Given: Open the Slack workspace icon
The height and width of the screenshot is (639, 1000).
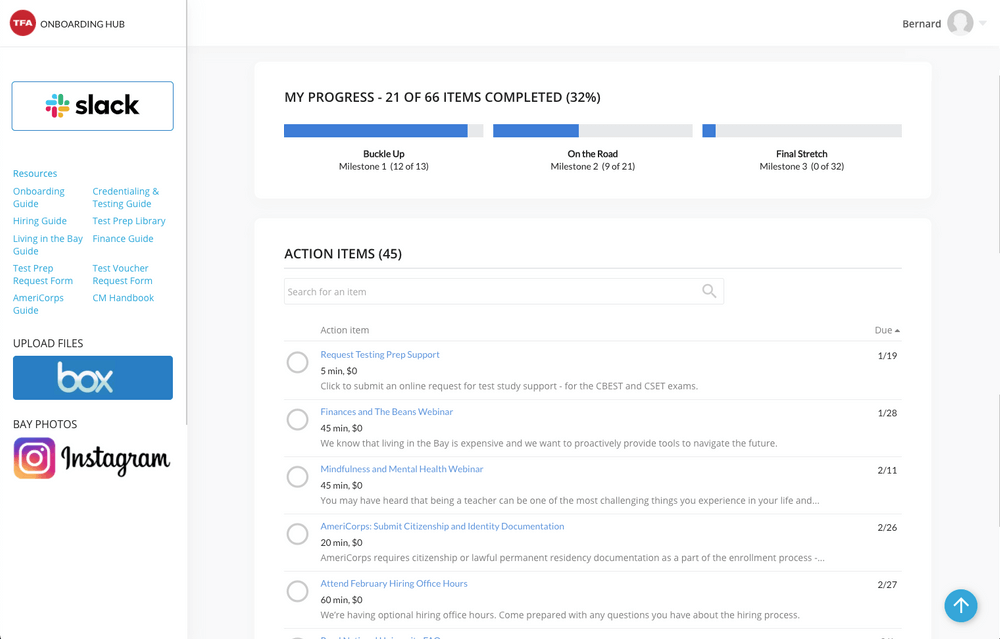Looking at the screenshot, I should click(92, 105).
